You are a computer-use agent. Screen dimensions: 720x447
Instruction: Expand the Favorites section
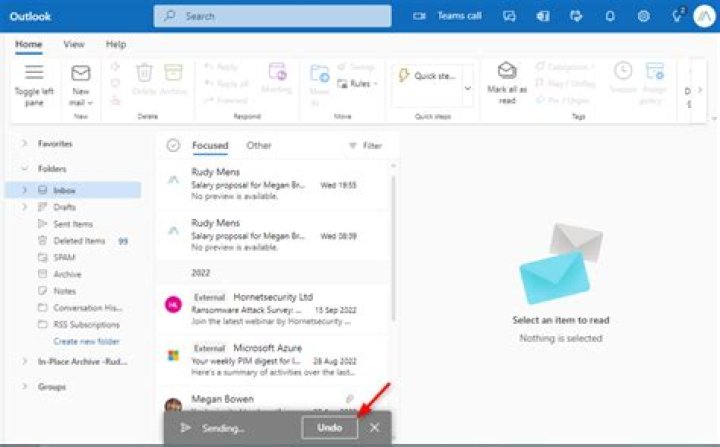click(x=24, y=143)
